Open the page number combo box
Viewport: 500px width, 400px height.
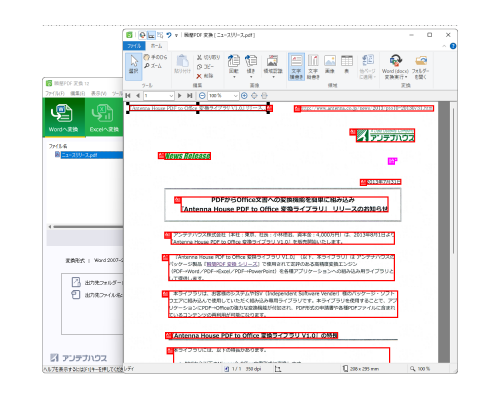159,96
